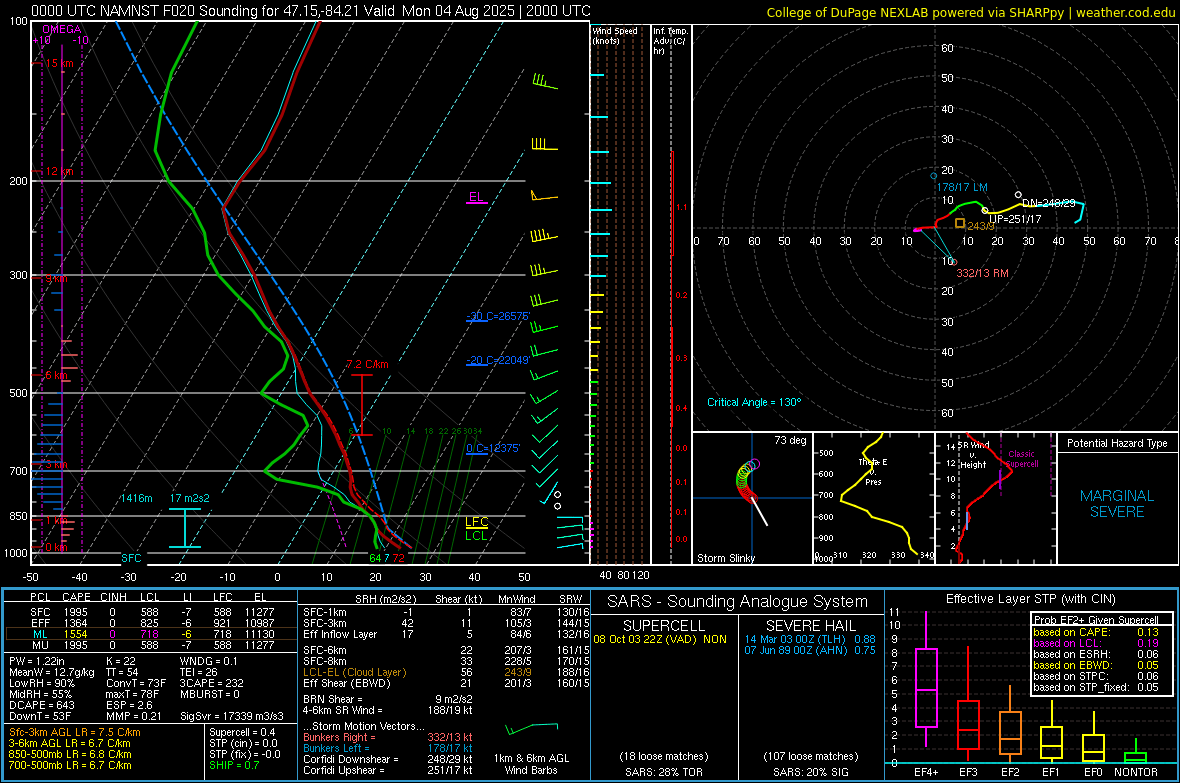Click the based on LCL: 0.19 probability
Image resolution: width=1180 pixels, height=783 pixels.
click(x=1096, y=643)
